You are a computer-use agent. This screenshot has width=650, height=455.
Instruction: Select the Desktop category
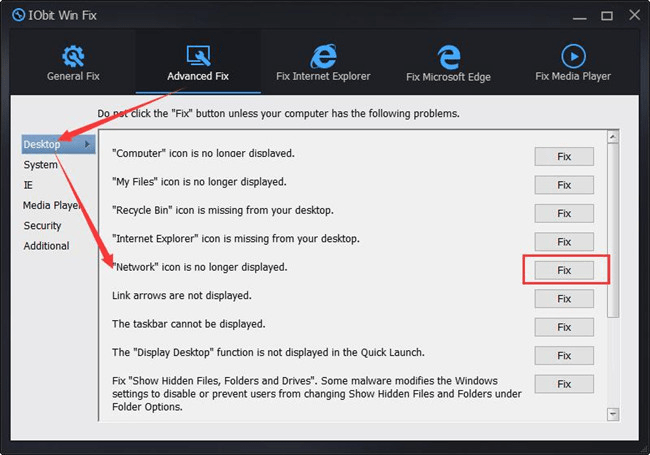coord(58,144)
